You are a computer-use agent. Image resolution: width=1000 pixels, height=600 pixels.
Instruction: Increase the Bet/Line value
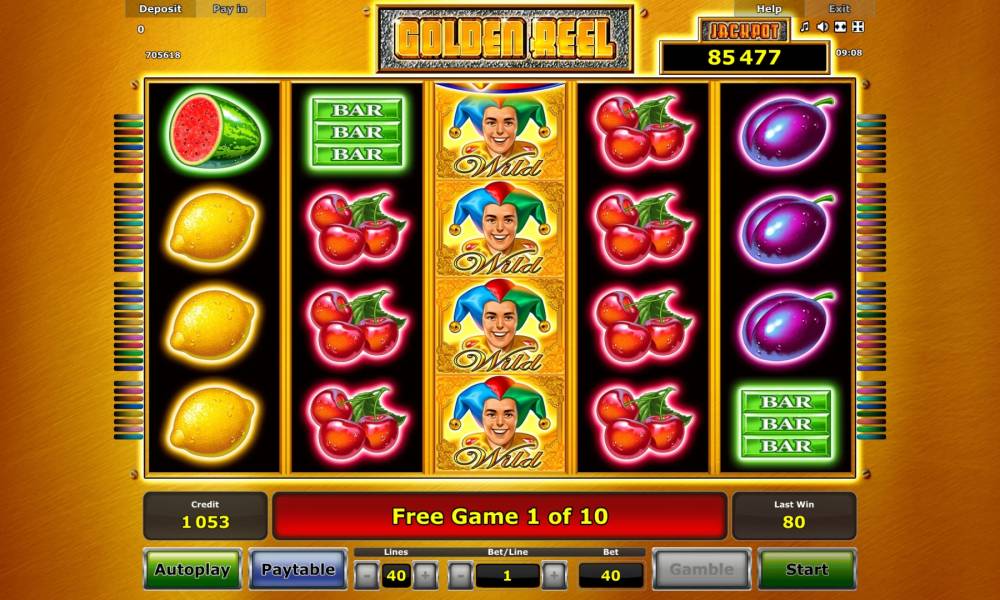click(554, 576)
